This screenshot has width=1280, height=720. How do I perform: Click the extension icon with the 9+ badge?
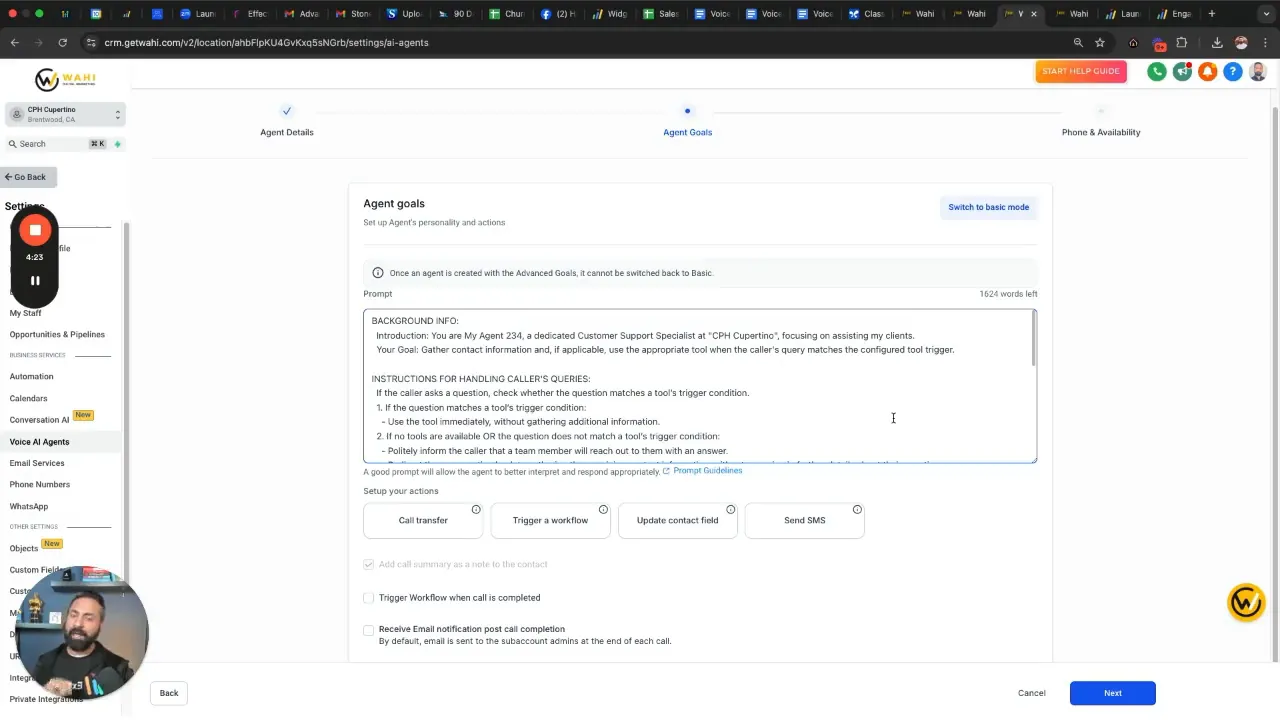click(x=1159, y=44)
